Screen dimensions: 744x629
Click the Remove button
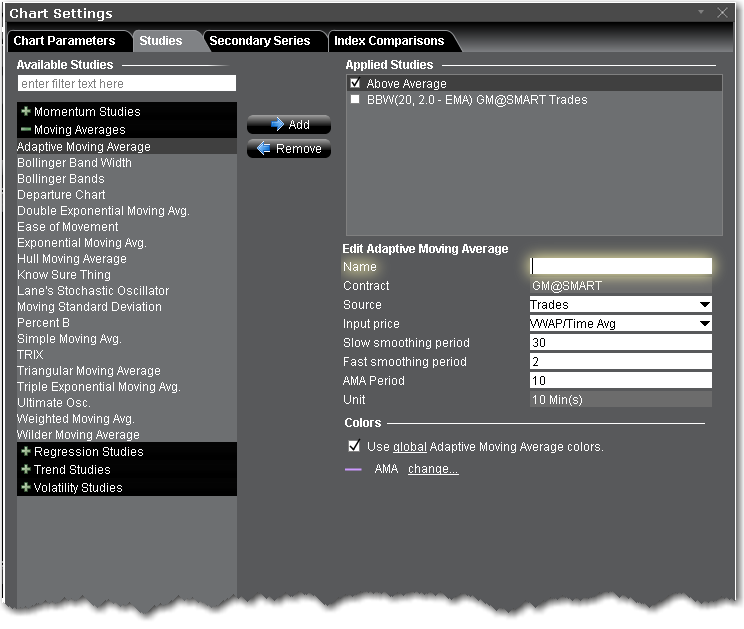pyautogui.click(x=289, y=149)
